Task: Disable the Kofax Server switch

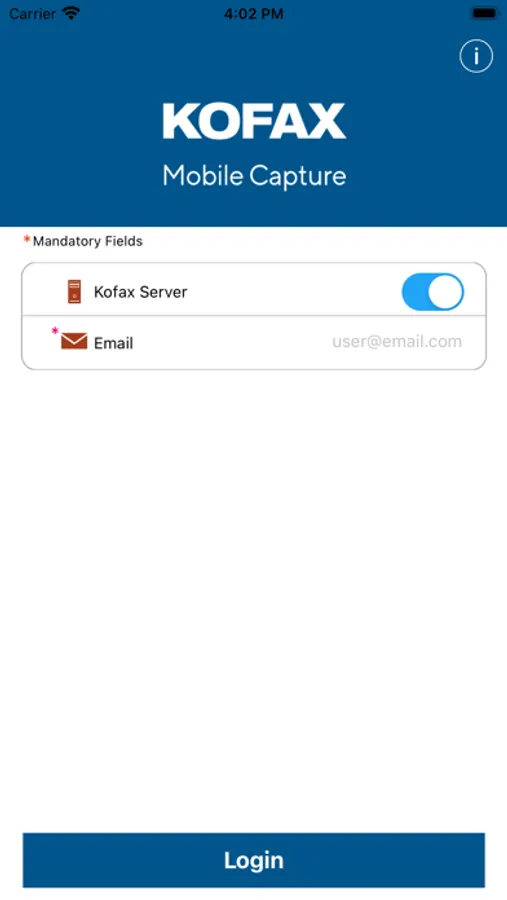Action: (432, 292)
